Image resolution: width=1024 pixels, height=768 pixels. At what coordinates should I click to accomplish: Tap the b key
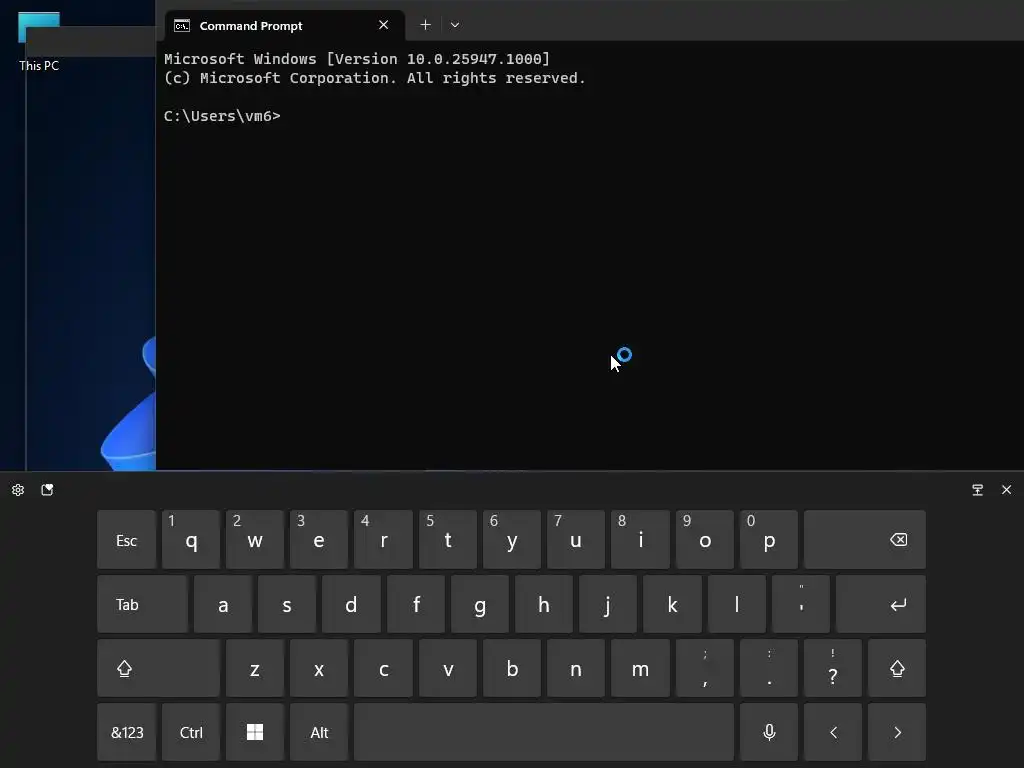tap(511, 669)
